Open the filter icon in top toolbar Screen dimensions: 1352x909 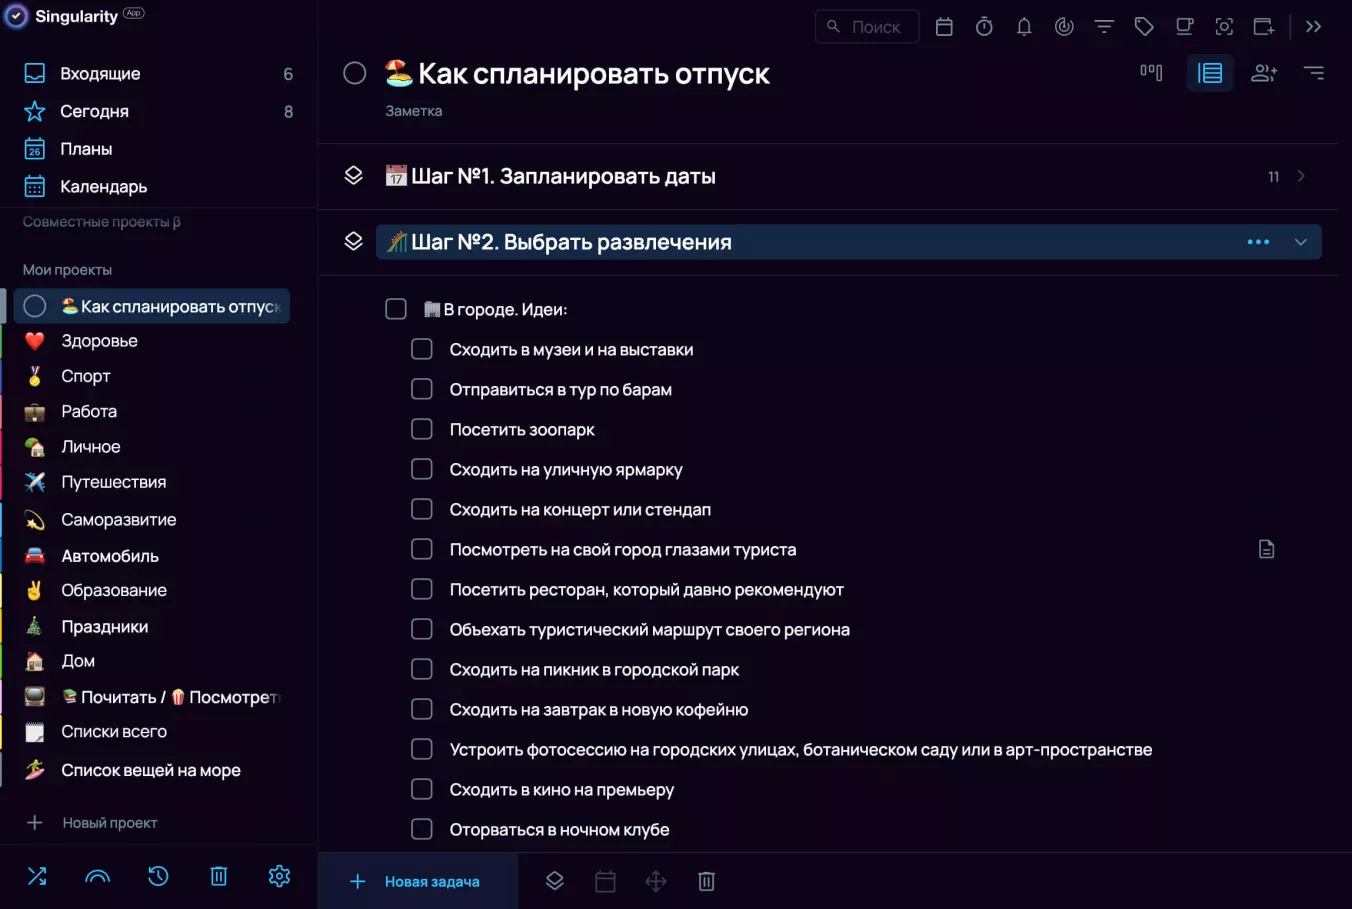coord(1104,27)
